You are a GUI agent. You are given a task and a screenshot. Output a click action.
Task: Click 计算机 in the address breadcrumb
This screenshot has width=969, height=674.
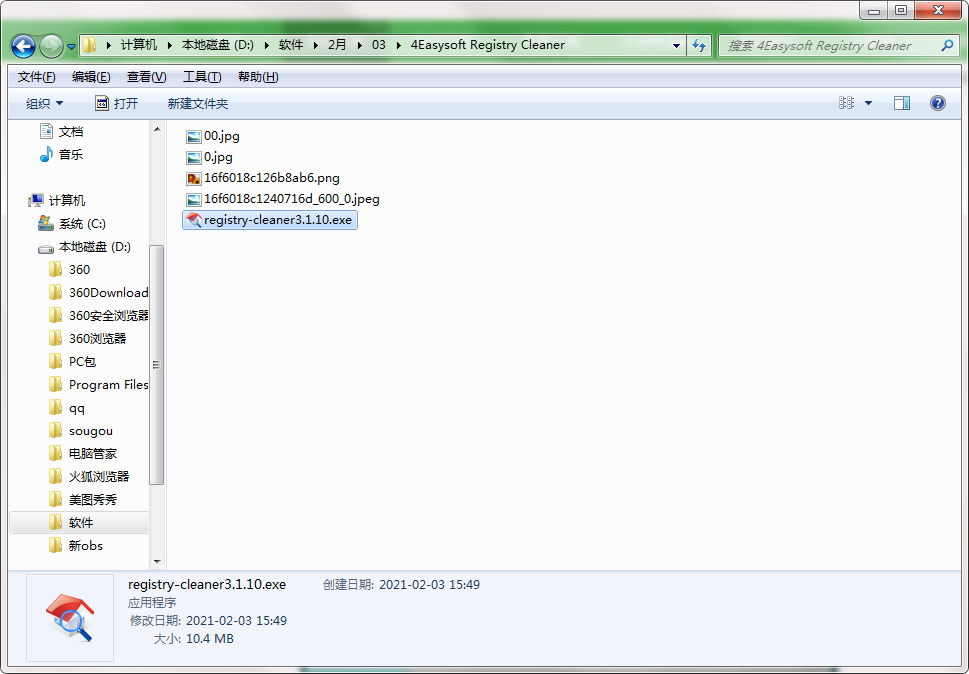[x=139, y=45]
